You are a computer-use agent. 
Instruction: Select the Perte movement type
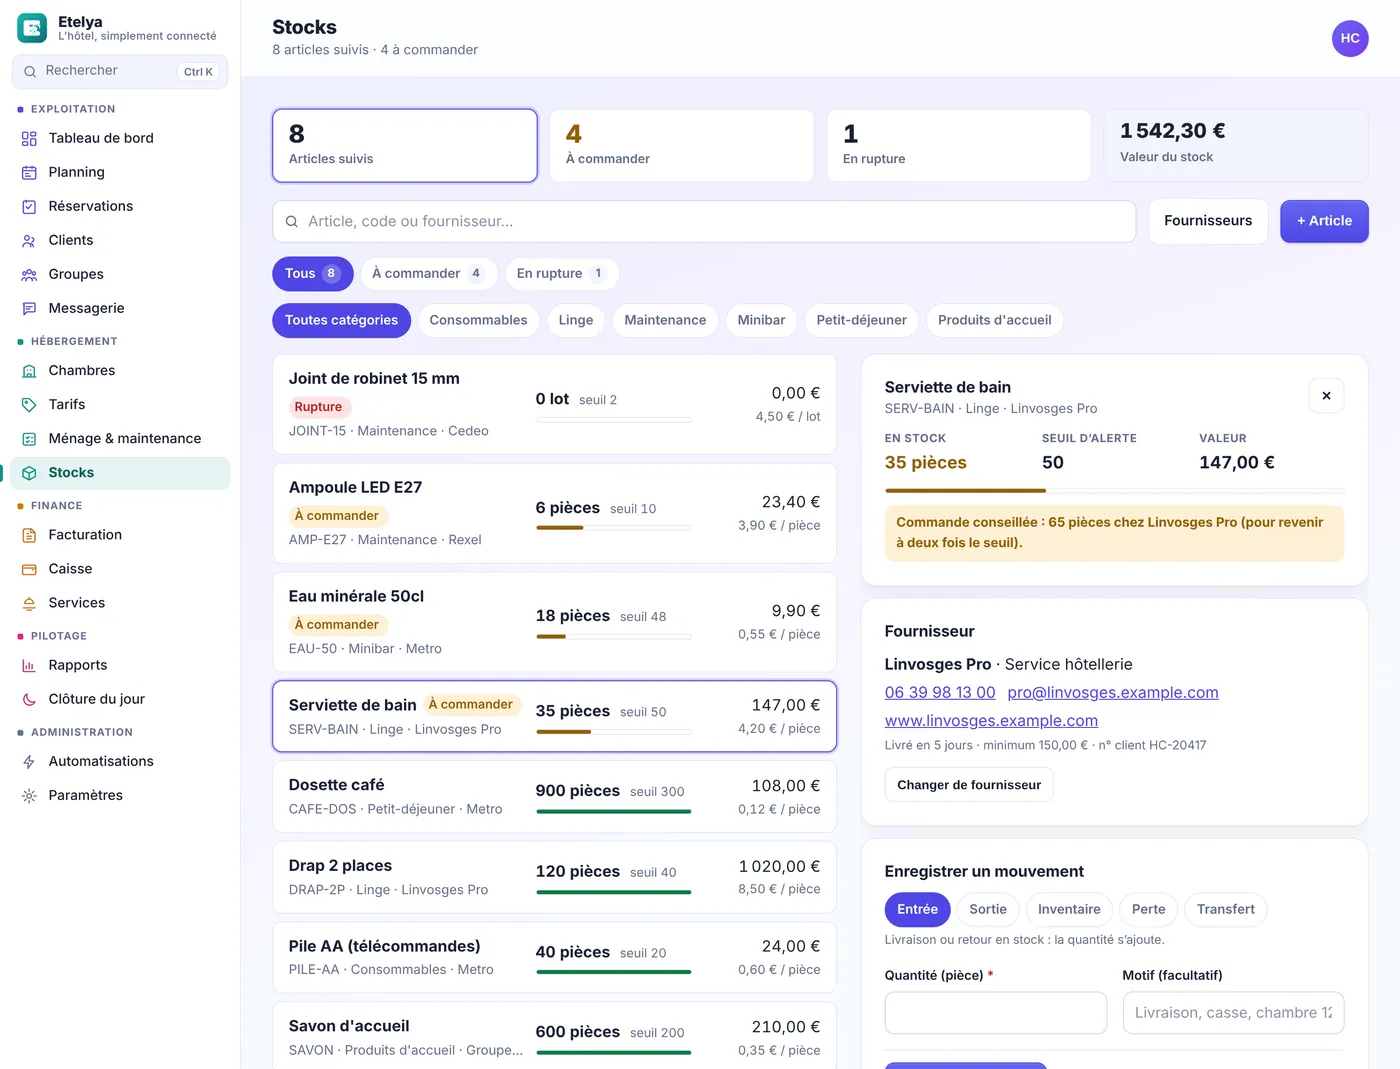pos(1149,909)
